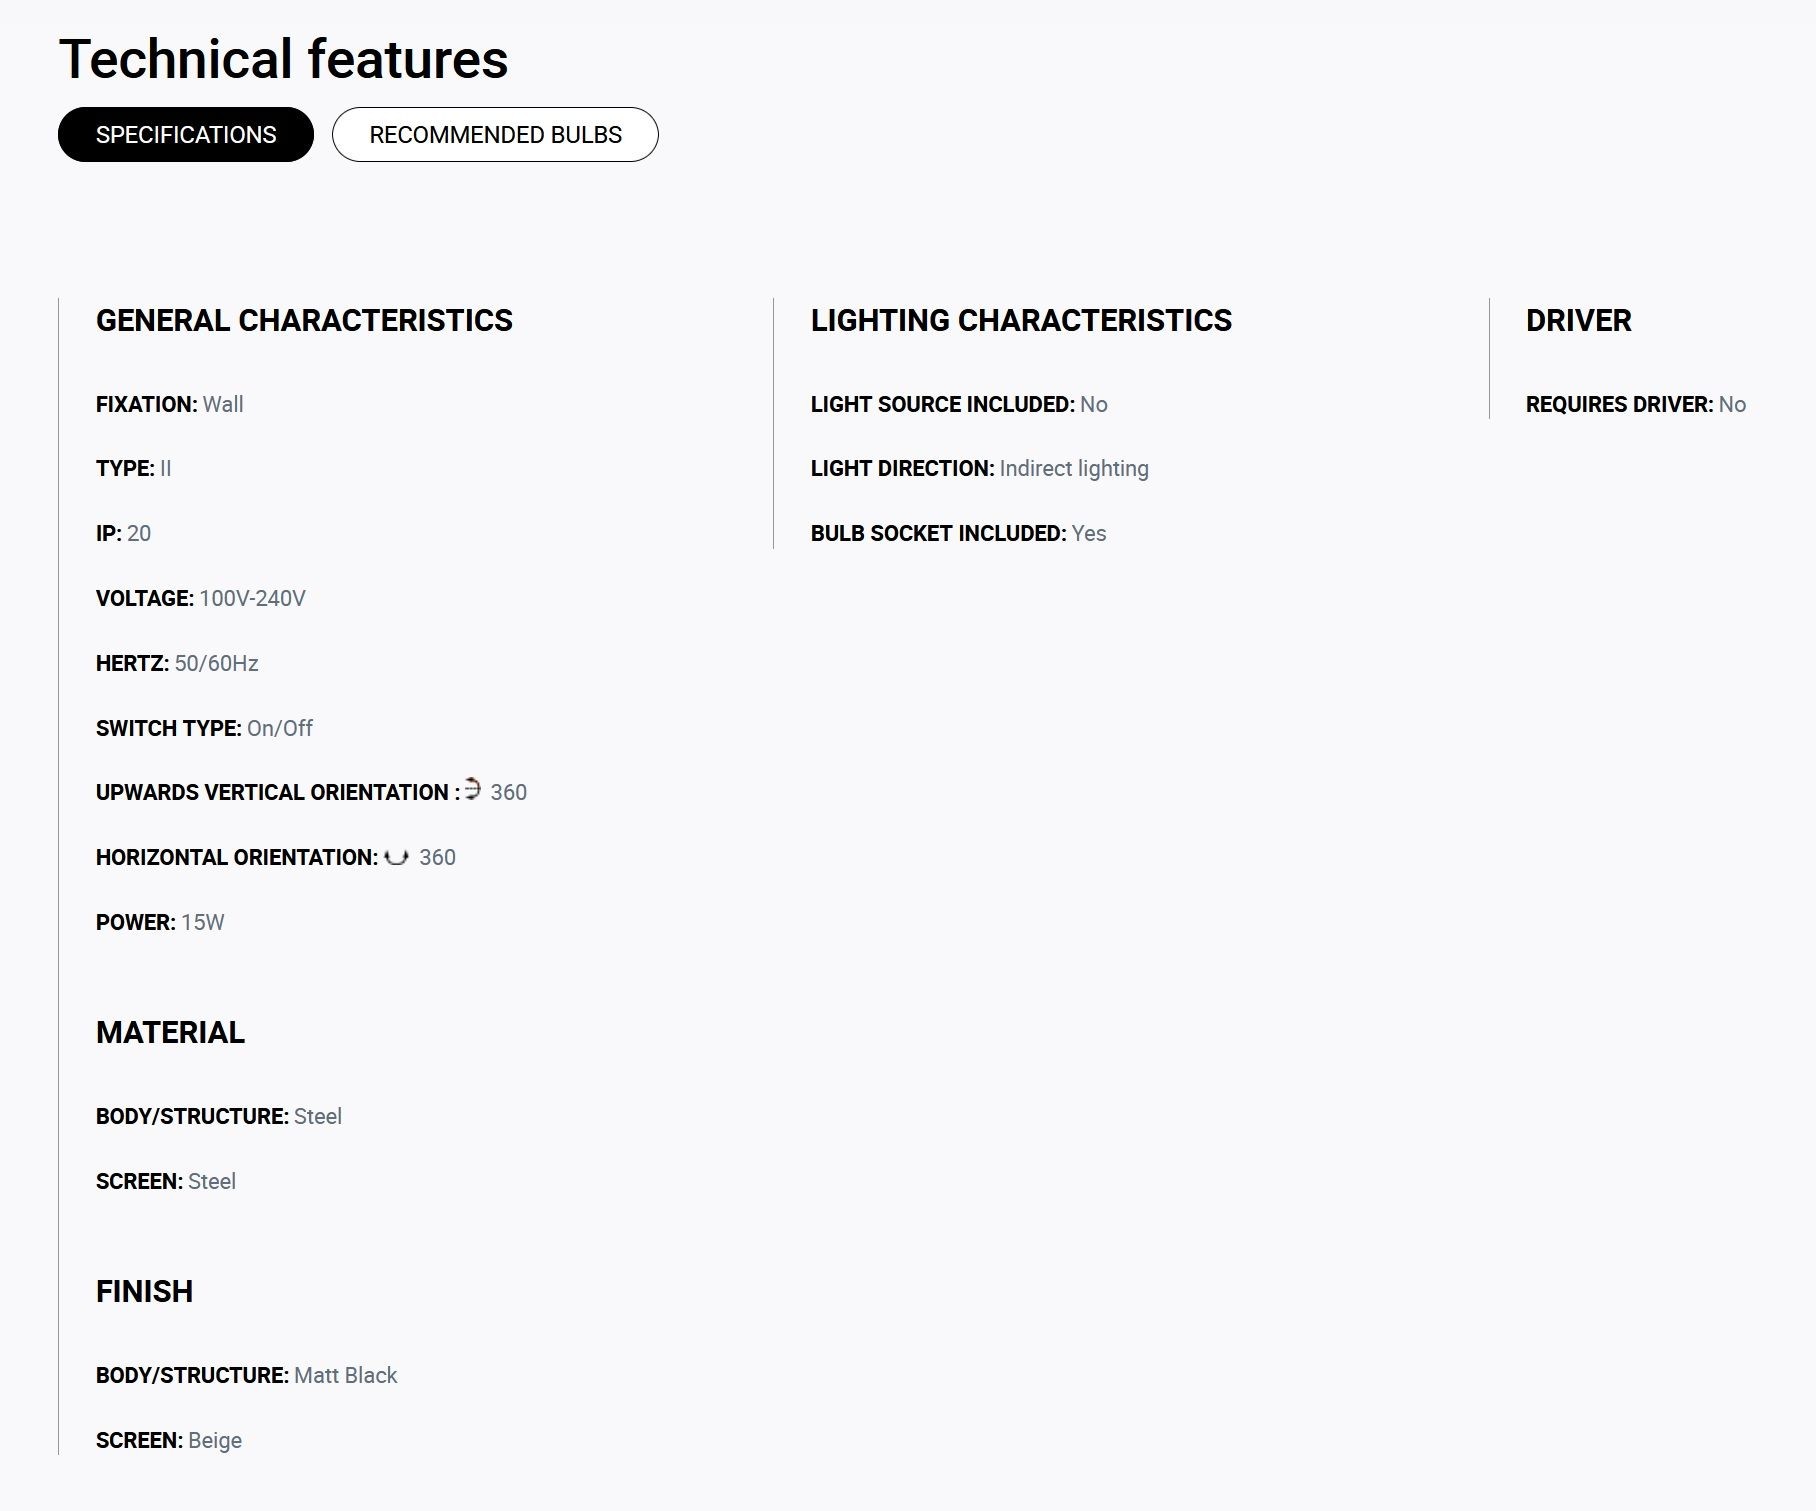This screenshot has height=1511, width=1816.
Task: Select the Matt Black finish text
Action: coord(346,1376)
